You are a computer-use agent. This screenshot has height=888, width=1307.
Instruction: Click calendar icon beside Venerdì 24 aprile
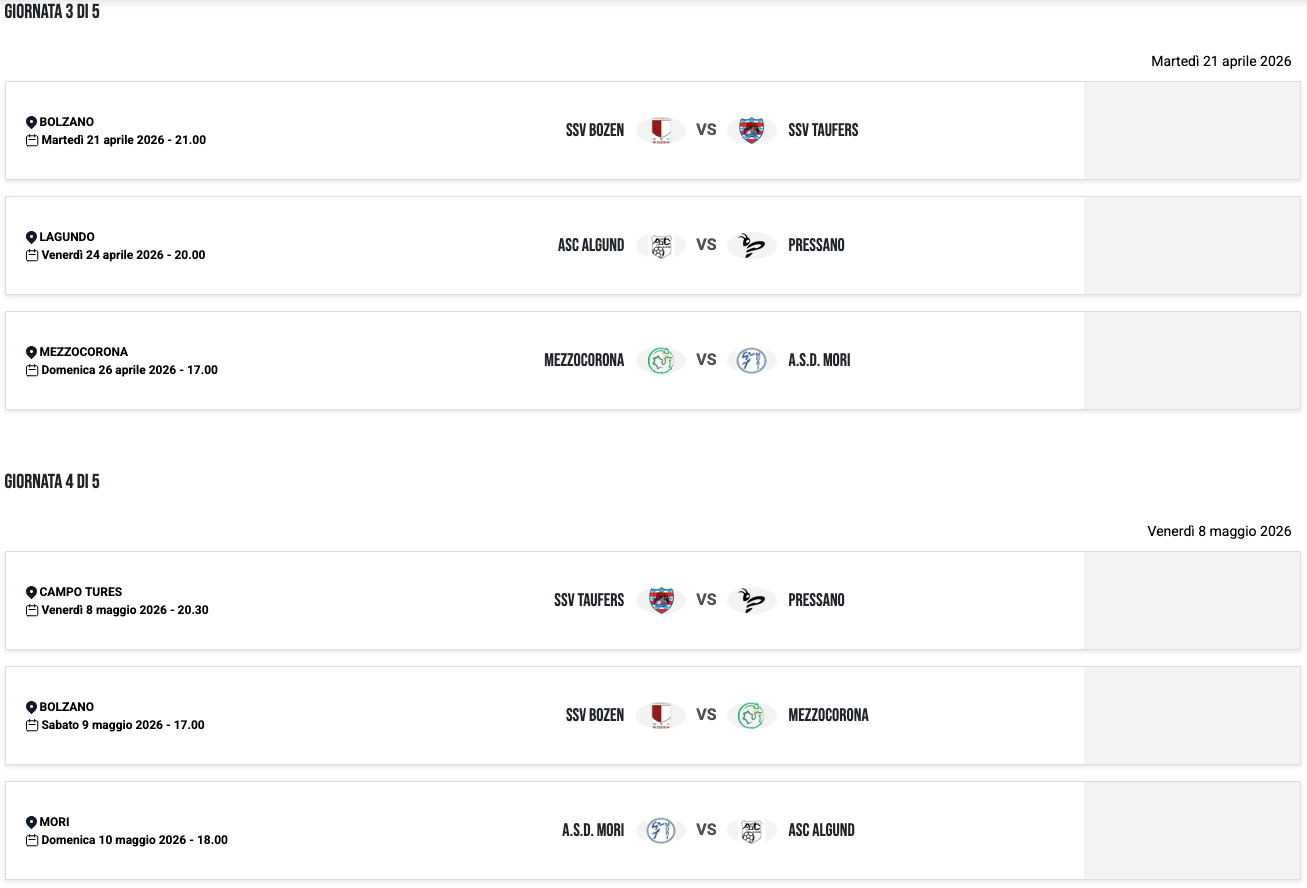[32, 255]
